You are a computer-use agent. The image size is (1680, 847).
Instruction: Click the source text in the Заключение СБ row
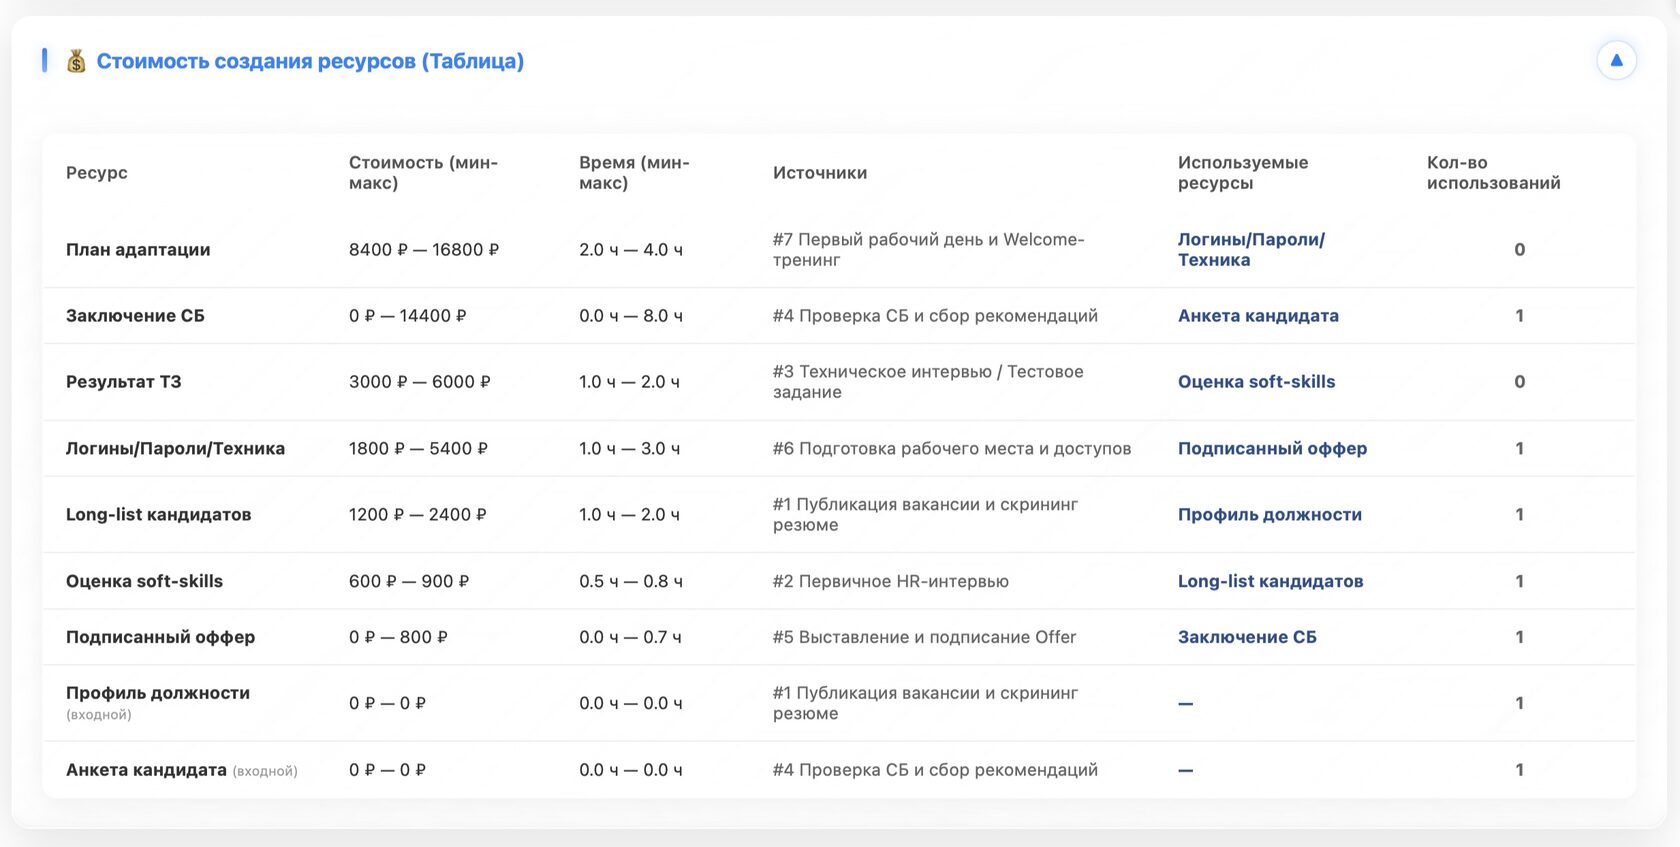[x=935, y=316]
